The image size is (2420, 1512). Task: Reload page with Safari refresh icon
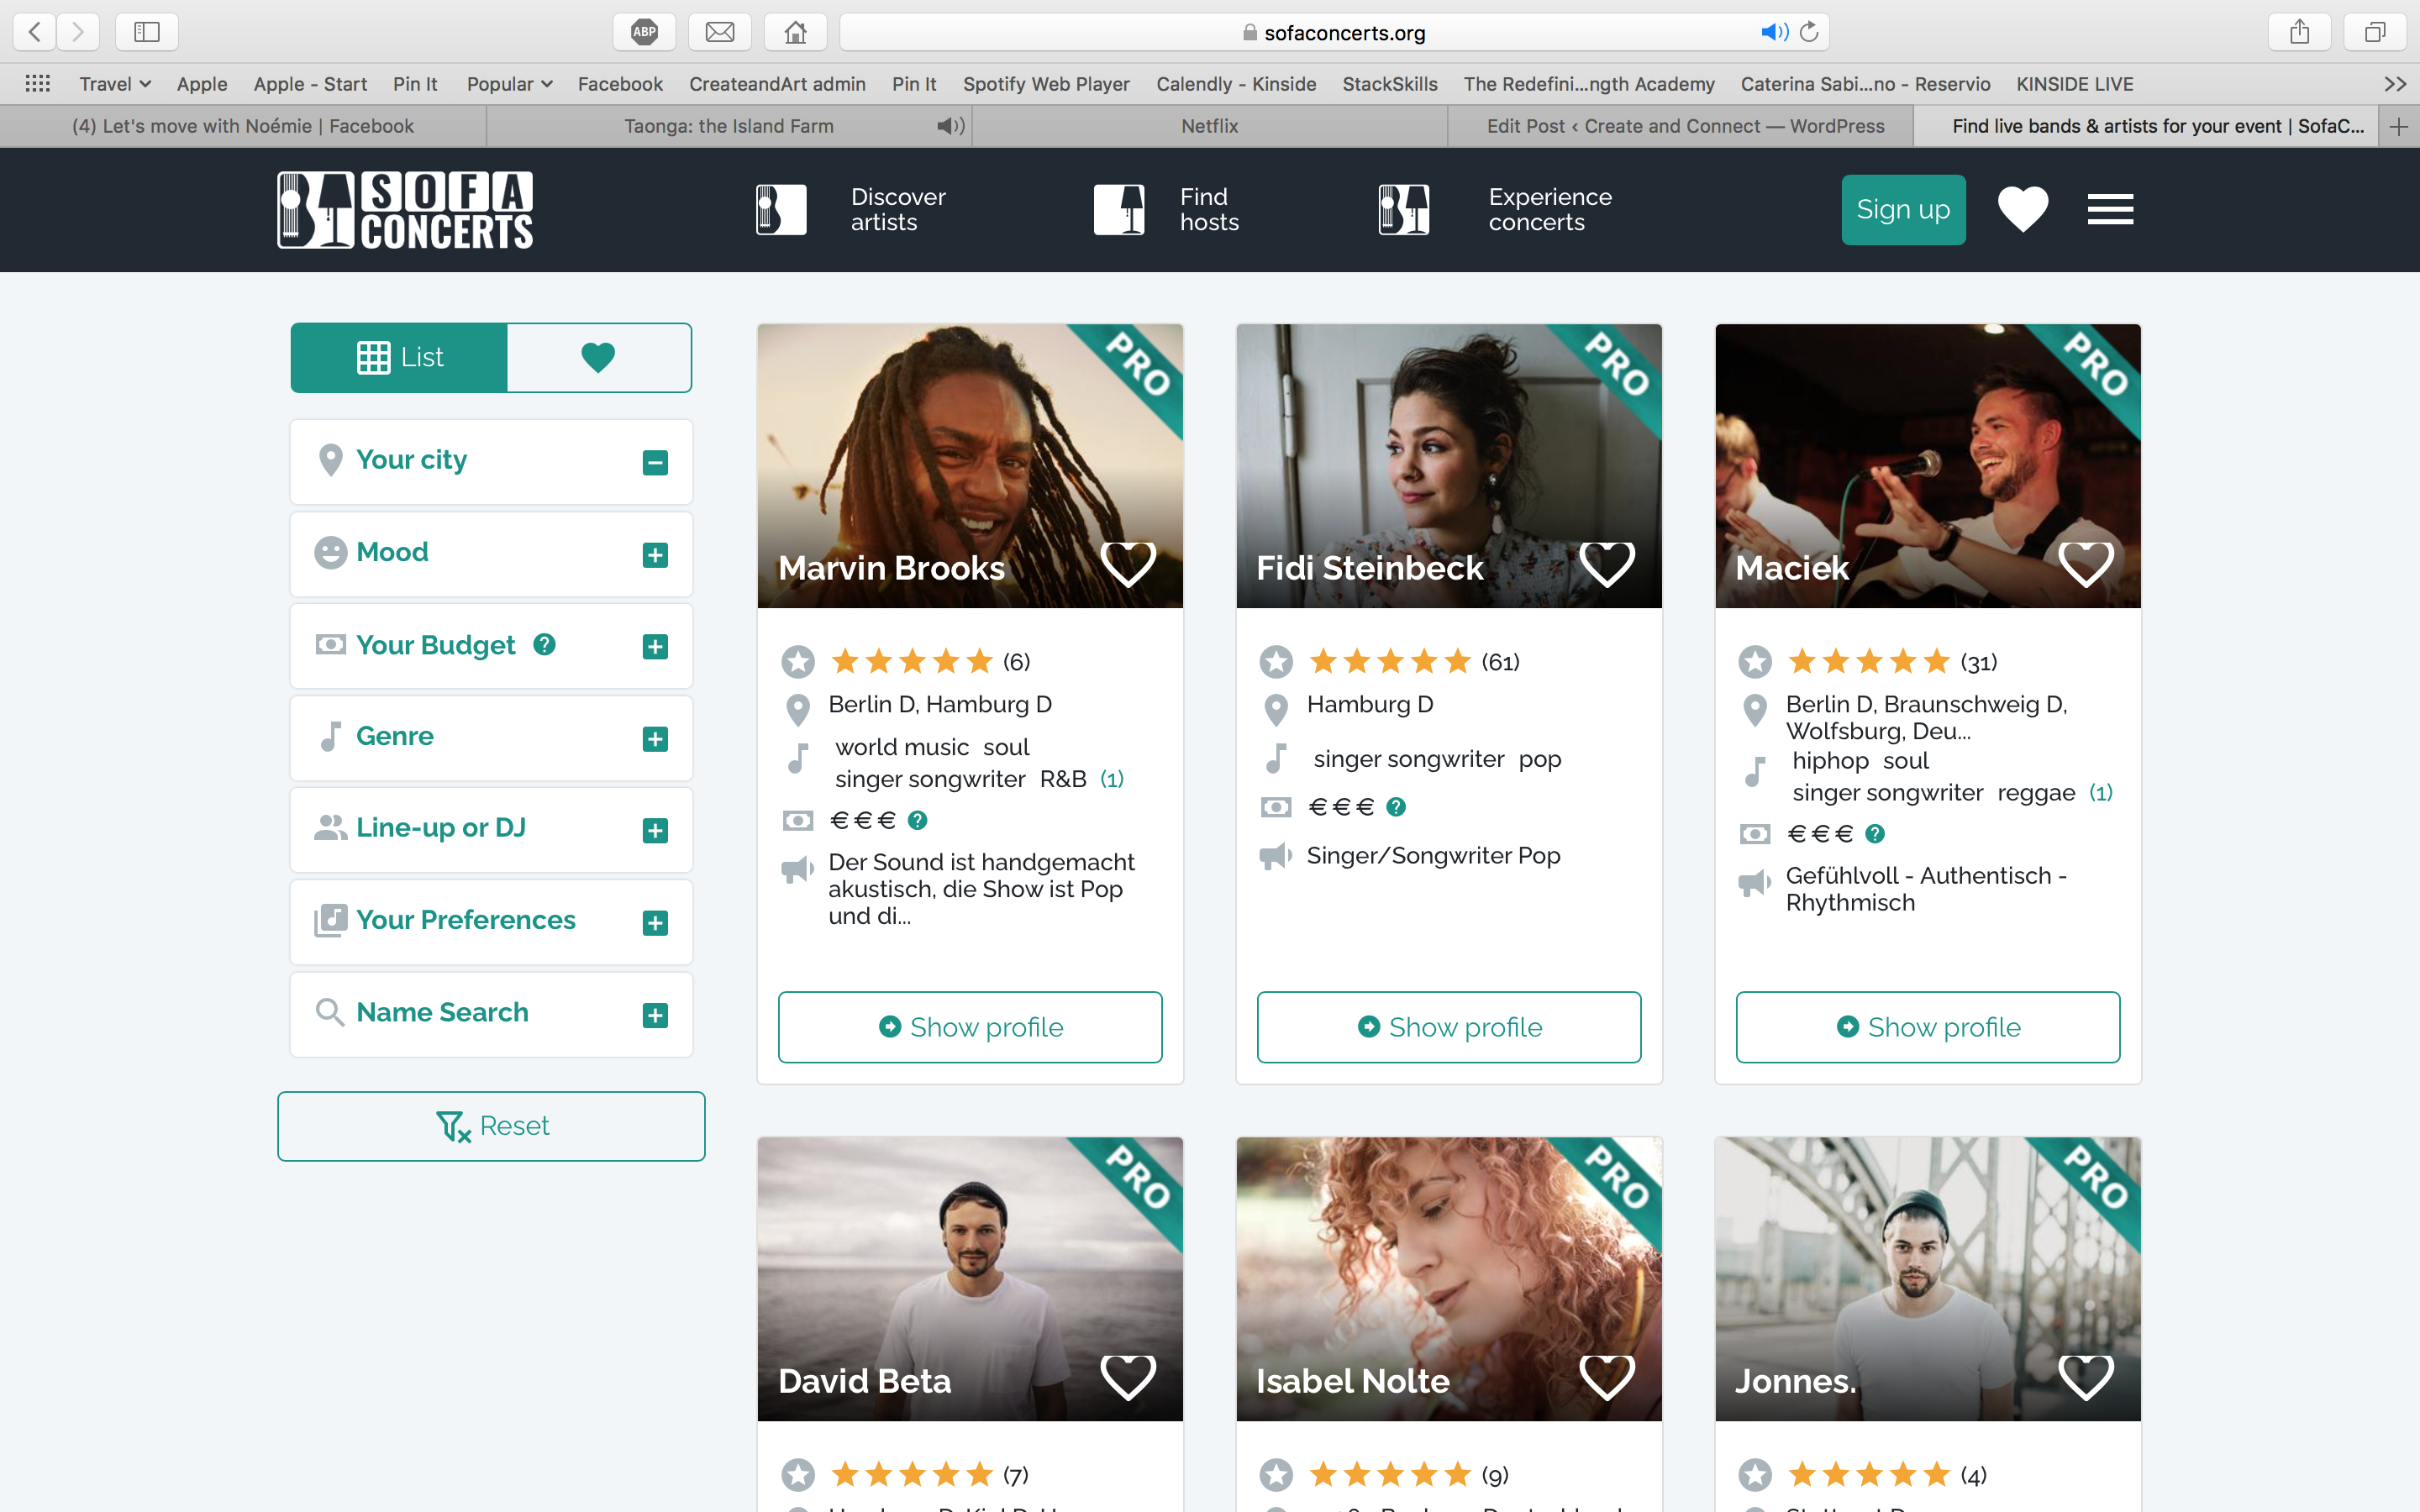[1809, 32]
